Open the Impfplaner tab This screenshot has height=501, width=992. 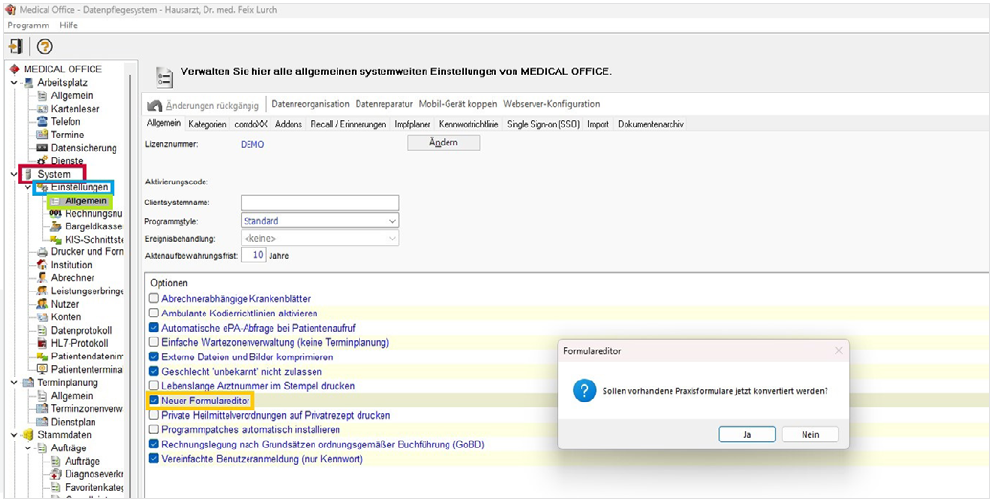click(412, 125)
